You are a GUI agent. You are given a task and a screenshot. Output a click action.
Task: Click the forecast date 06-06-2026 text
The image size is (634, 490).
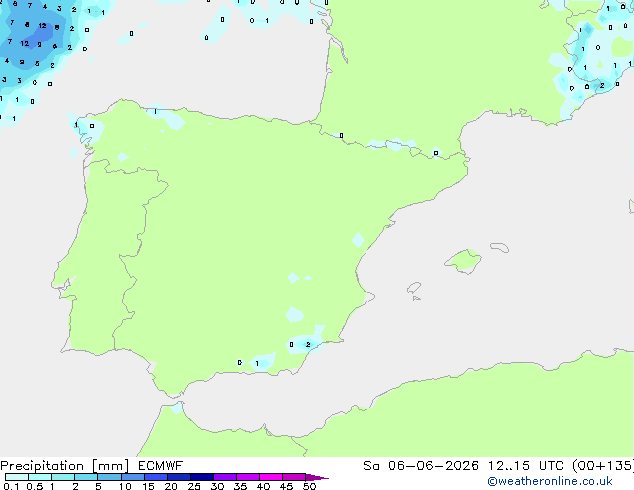(433, 466)
